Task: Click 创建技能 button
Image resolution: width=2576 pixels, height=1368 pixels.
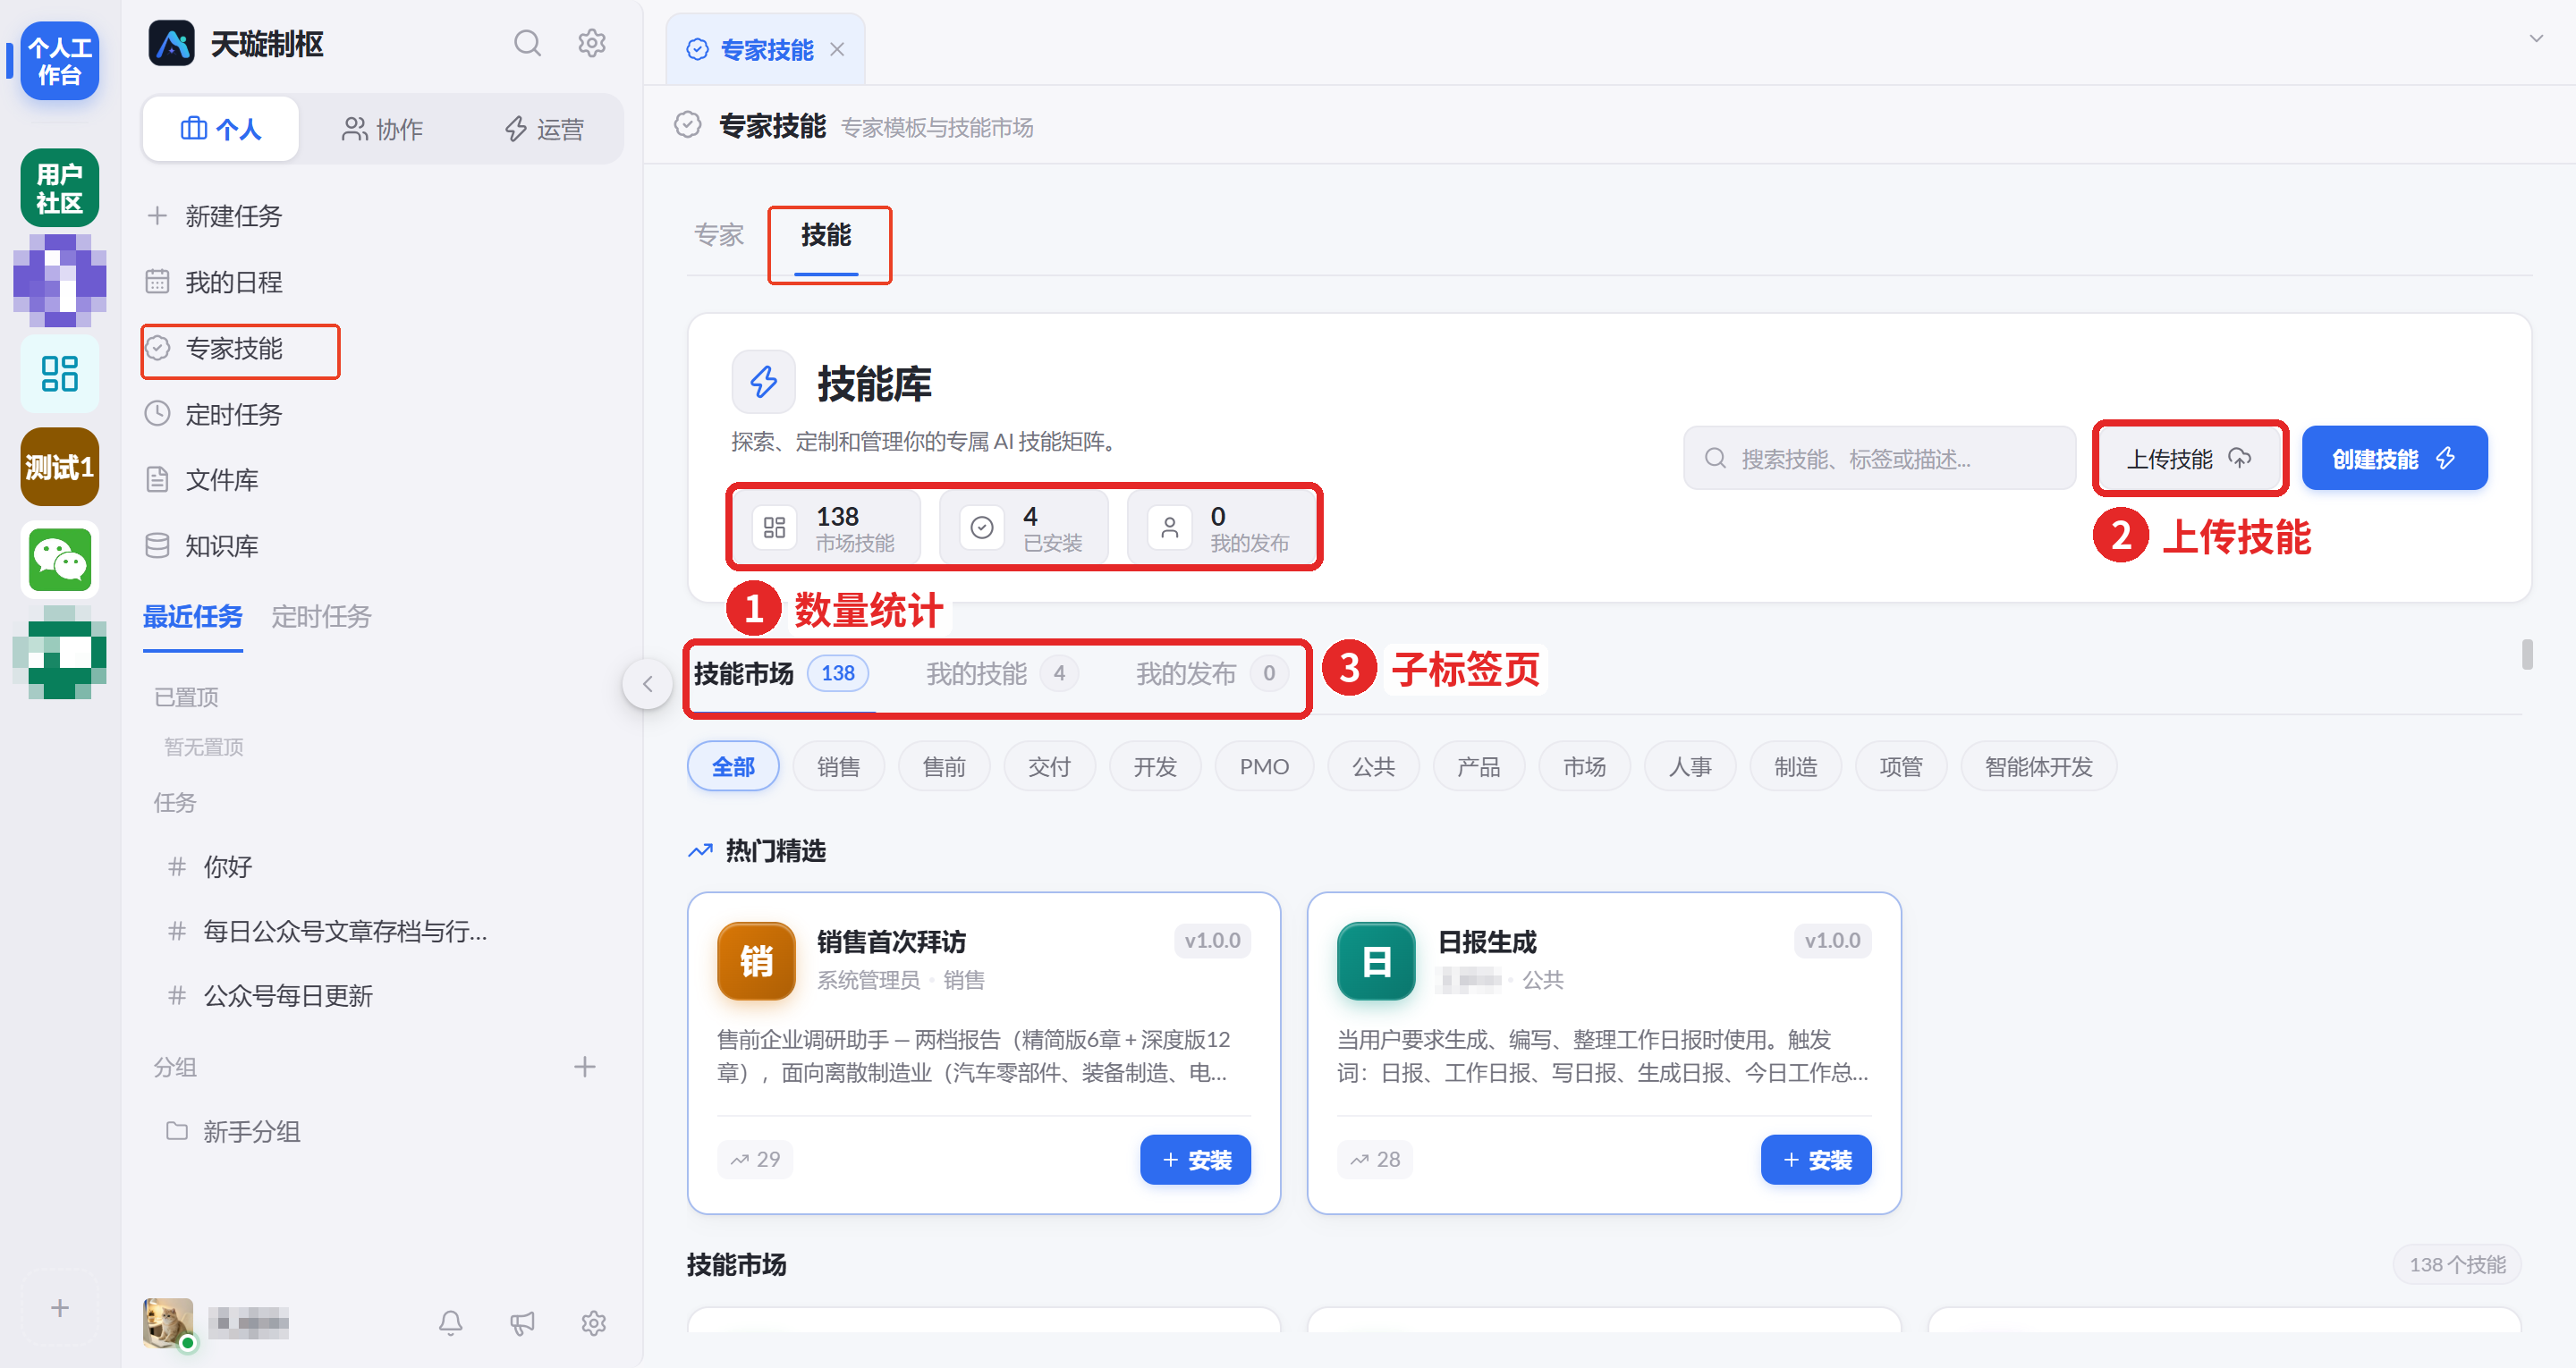Action: (x=2394, y=459)
